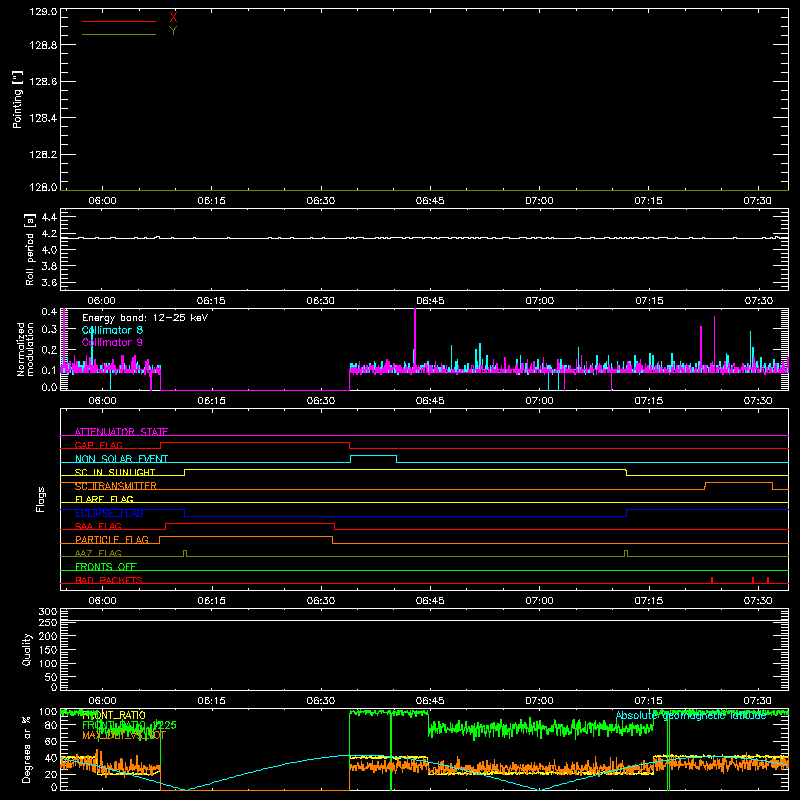The width and height of the screenshot is (800, 800).
Task: Click the 0.4 tick on modulation axis
Action: click(49, 312)
